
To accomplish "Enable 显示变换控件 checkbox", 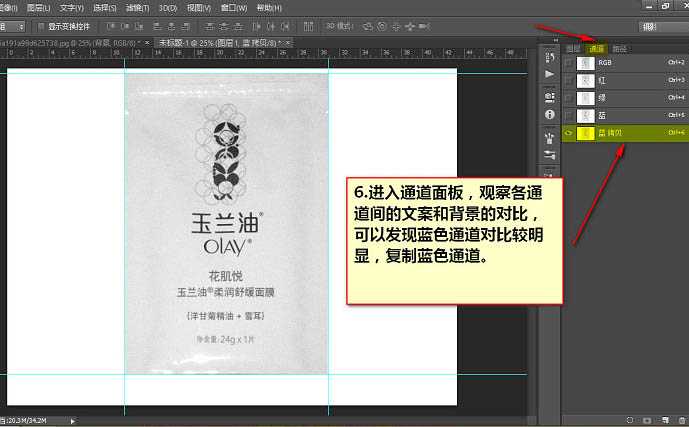I will click(x=40, y=25).
